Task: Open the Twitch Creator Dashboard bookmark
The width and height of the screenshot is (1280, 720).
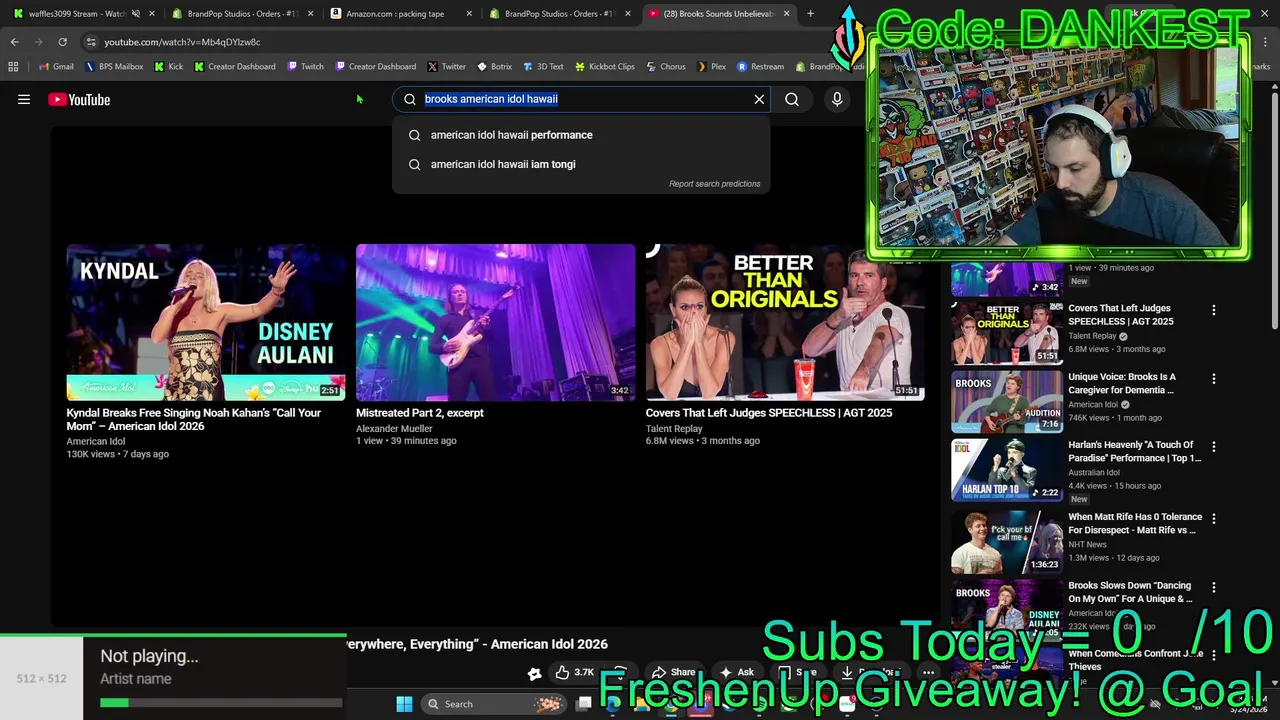Action: tap(376, 67)
